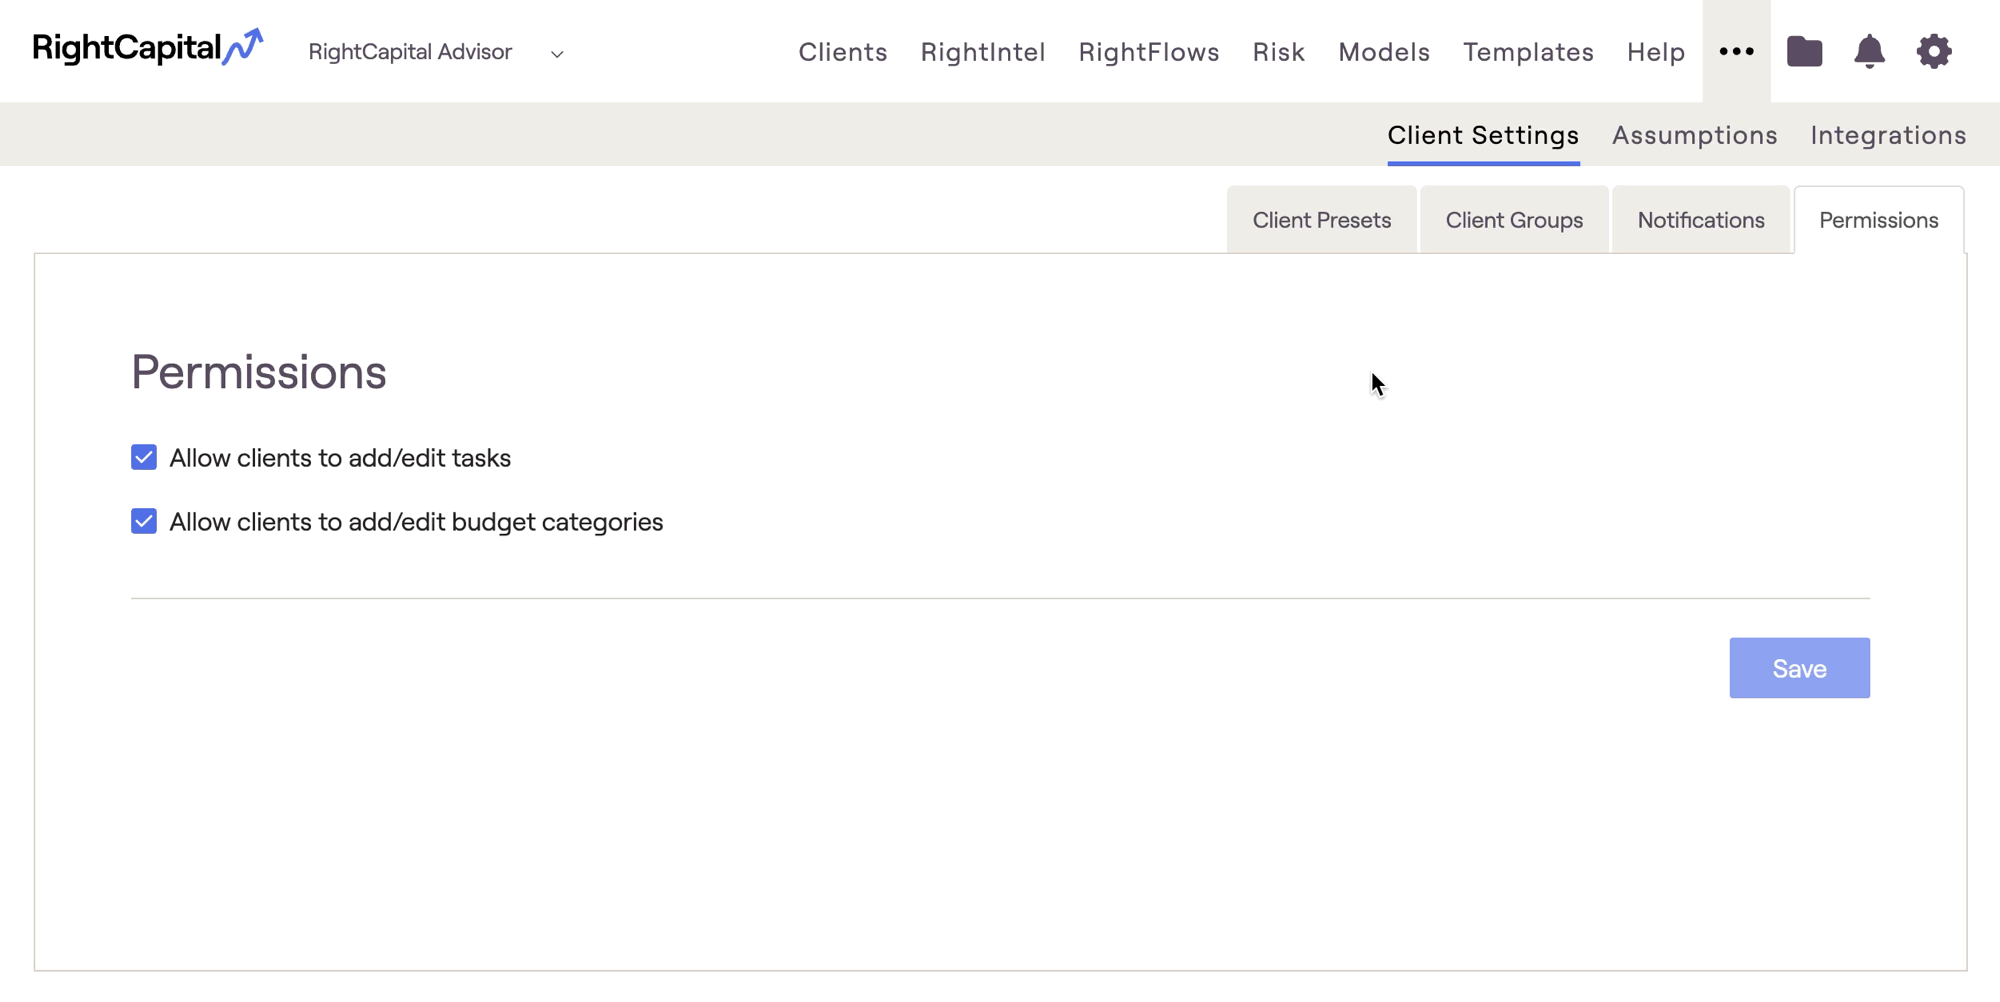This screenshot has width=2000, height=1002.
Task: Open the Templates menu
Action: [1528, 52]
